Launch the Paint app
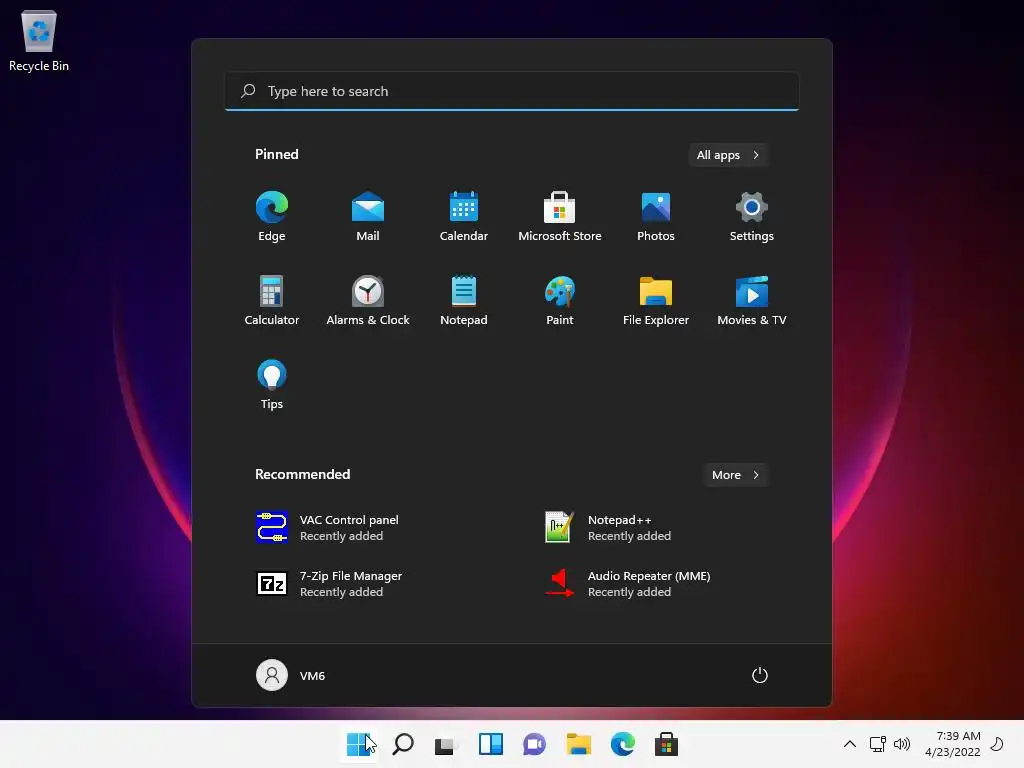The image size is (1024, 768). (x=560, y=300)
